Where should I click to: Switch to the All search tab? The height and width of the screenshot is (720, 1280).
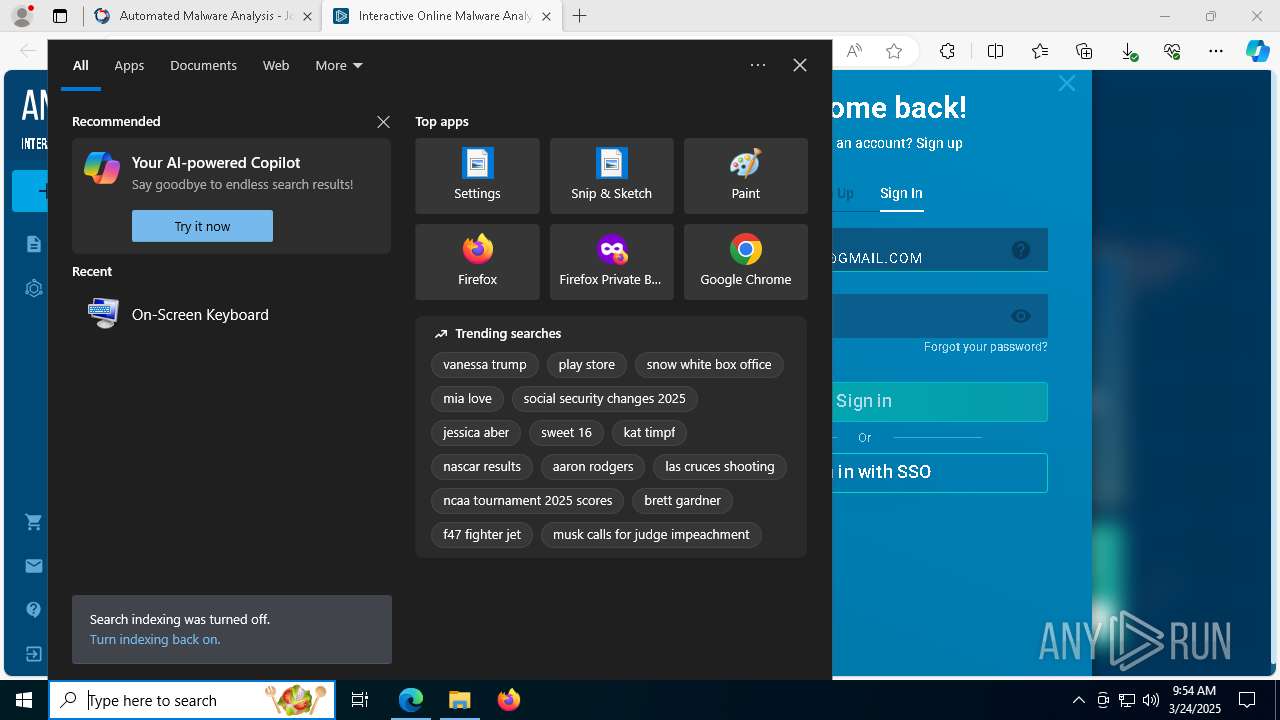(81, 65)
